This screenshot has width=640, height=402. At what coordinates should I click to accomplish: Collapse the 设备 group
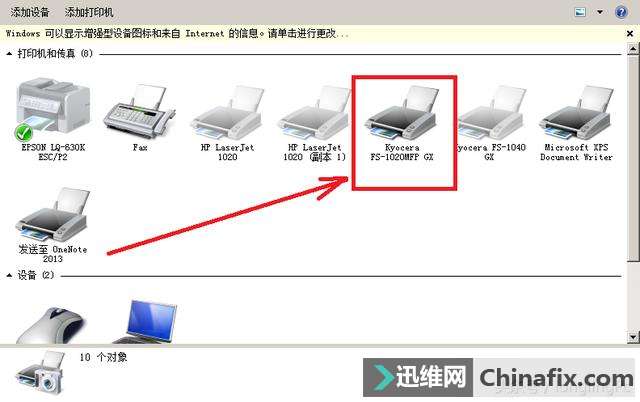[9, 275]
